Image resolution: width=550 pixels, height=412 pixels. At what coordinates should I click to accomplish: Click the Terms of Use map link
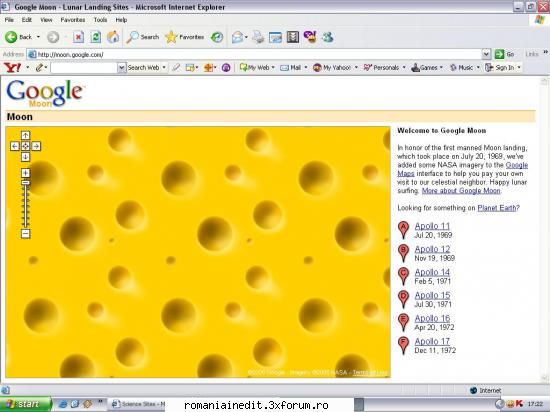[x=370, y=372]
